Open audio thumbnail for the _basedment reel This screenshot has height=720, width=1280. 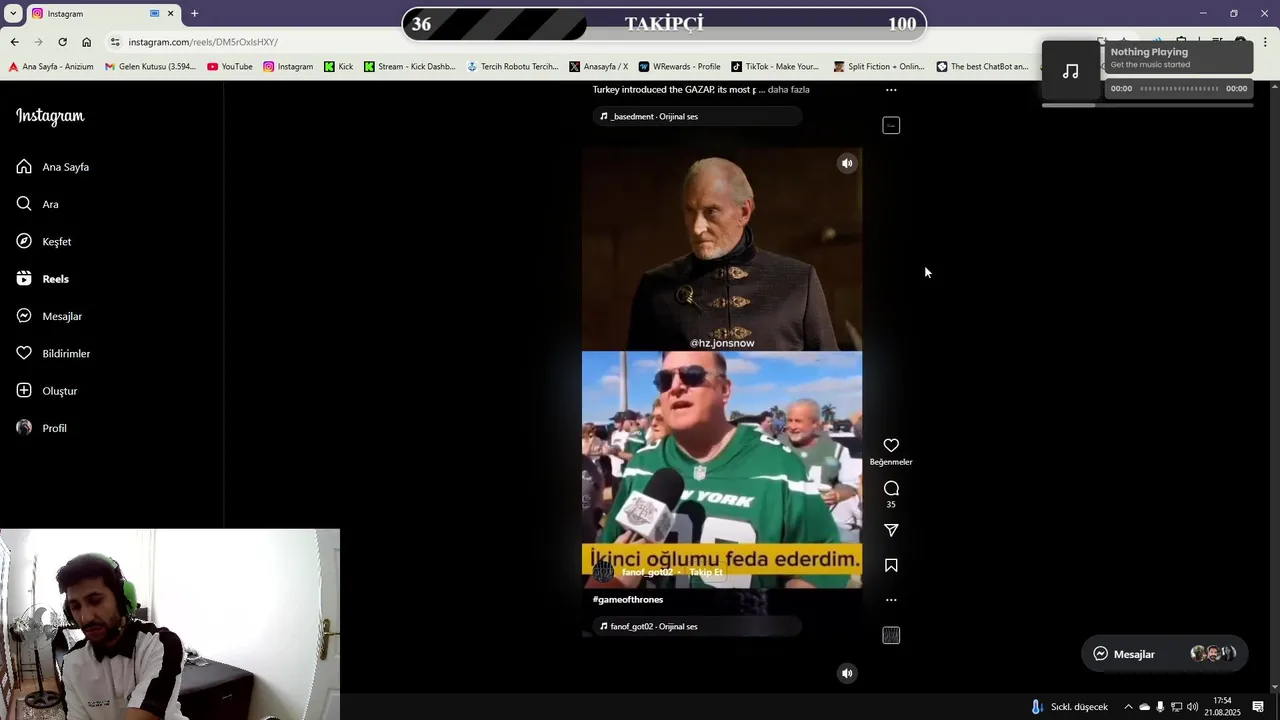(x=891, y=125)
